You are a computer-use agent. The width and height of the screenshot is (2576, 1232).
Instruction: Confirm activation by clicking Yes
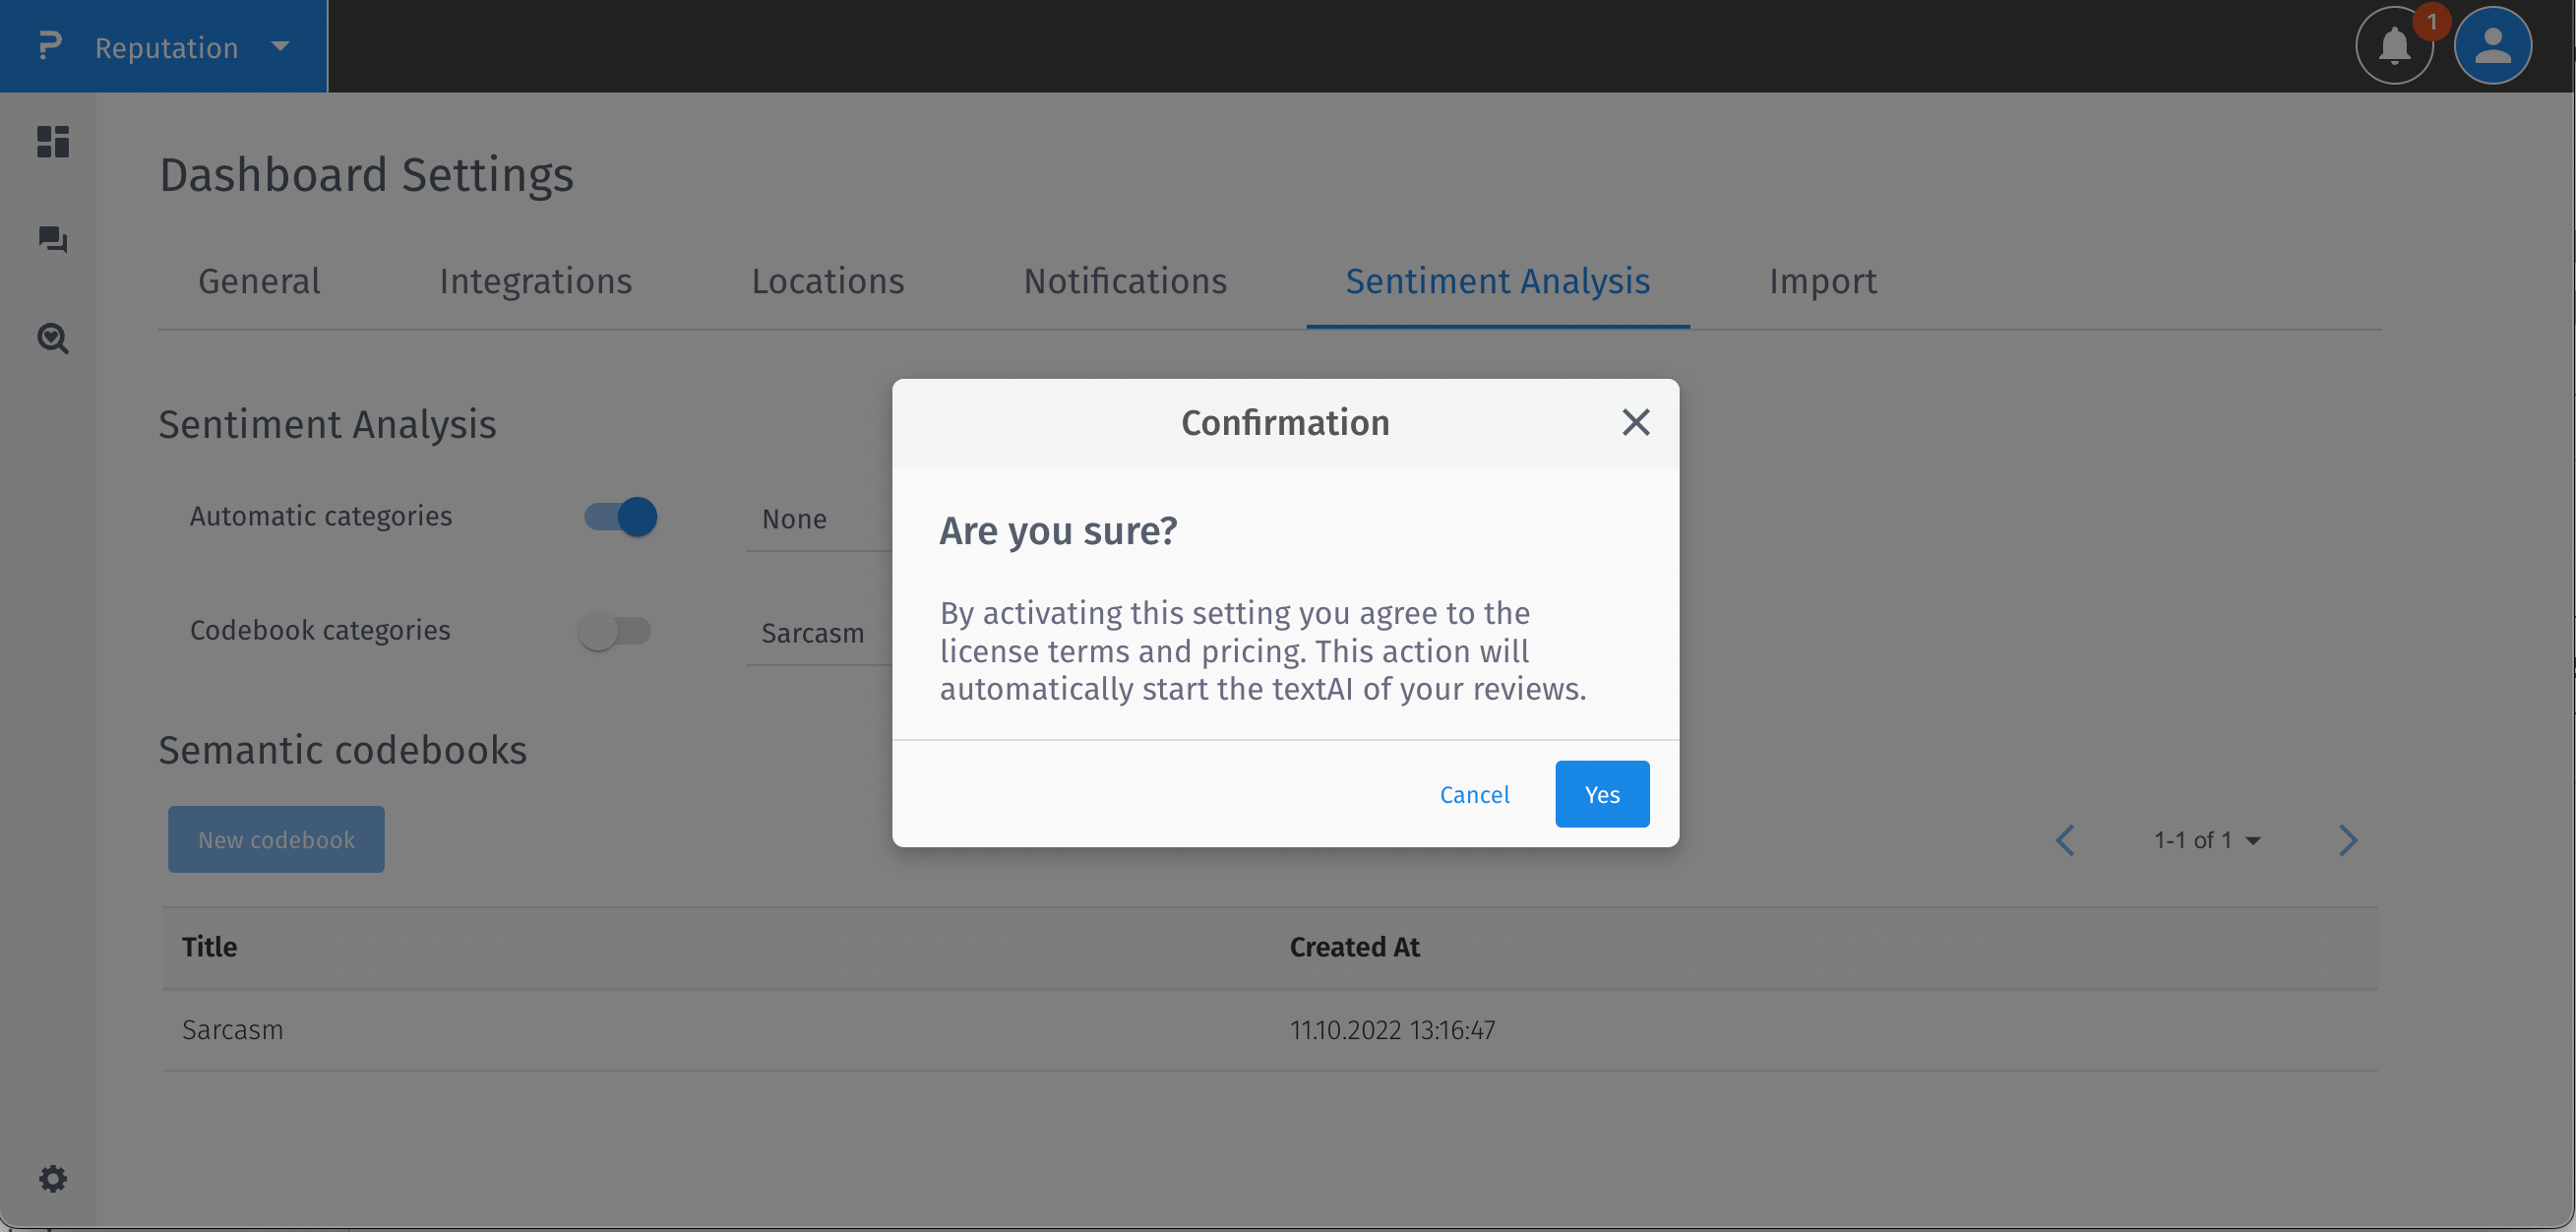[x=1601, y=793]
